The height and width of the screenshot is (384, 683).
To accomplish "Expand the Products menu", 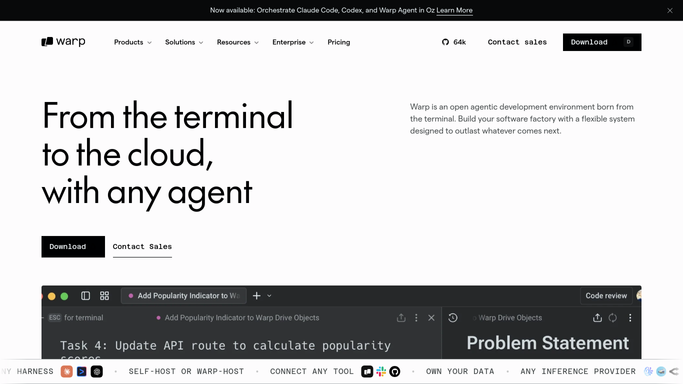I will 132,42.
